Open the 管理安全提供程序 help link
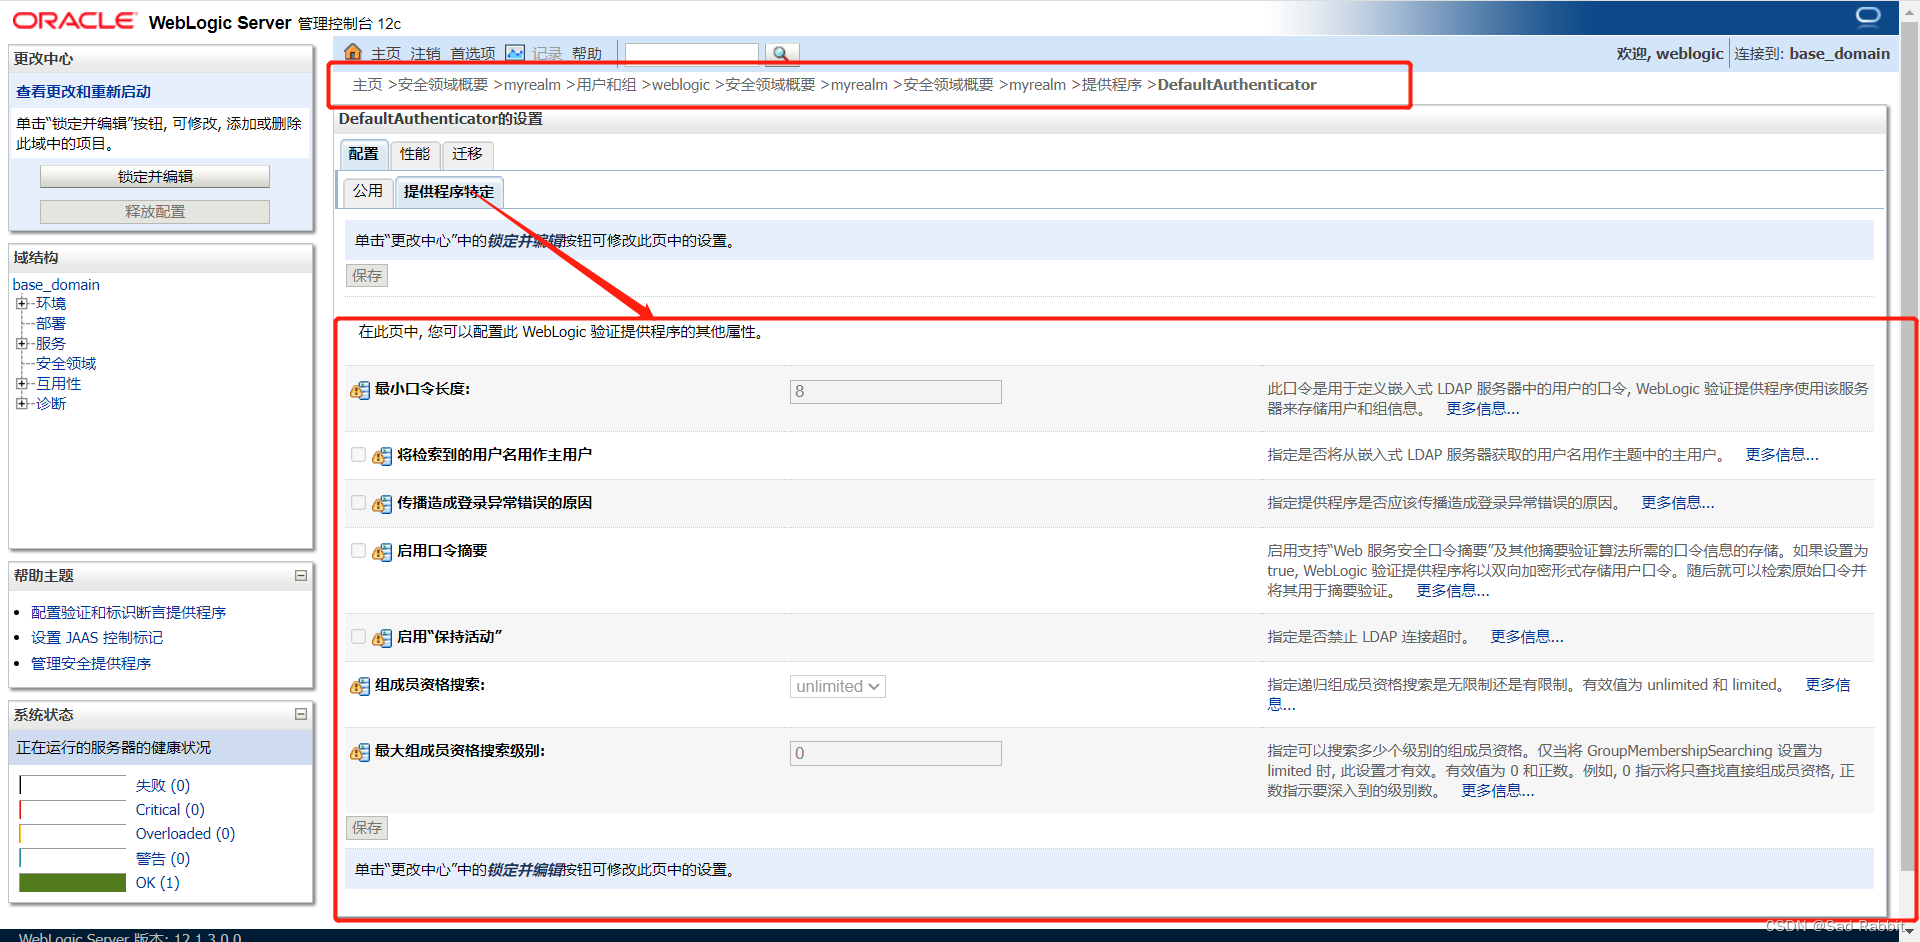The image size is (1920, 942). 90,662
